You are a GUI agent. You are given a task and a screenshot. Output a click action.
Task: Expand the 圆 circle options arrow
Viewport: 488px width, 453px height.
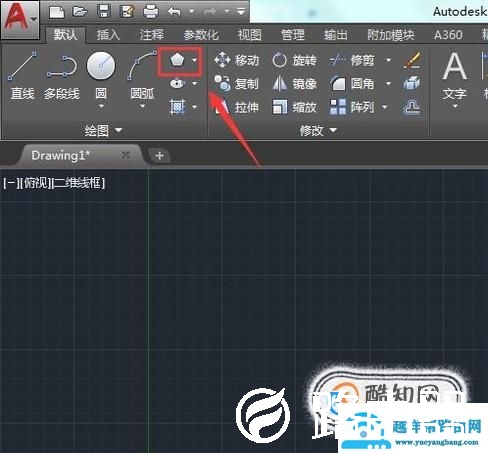point(101,107)
